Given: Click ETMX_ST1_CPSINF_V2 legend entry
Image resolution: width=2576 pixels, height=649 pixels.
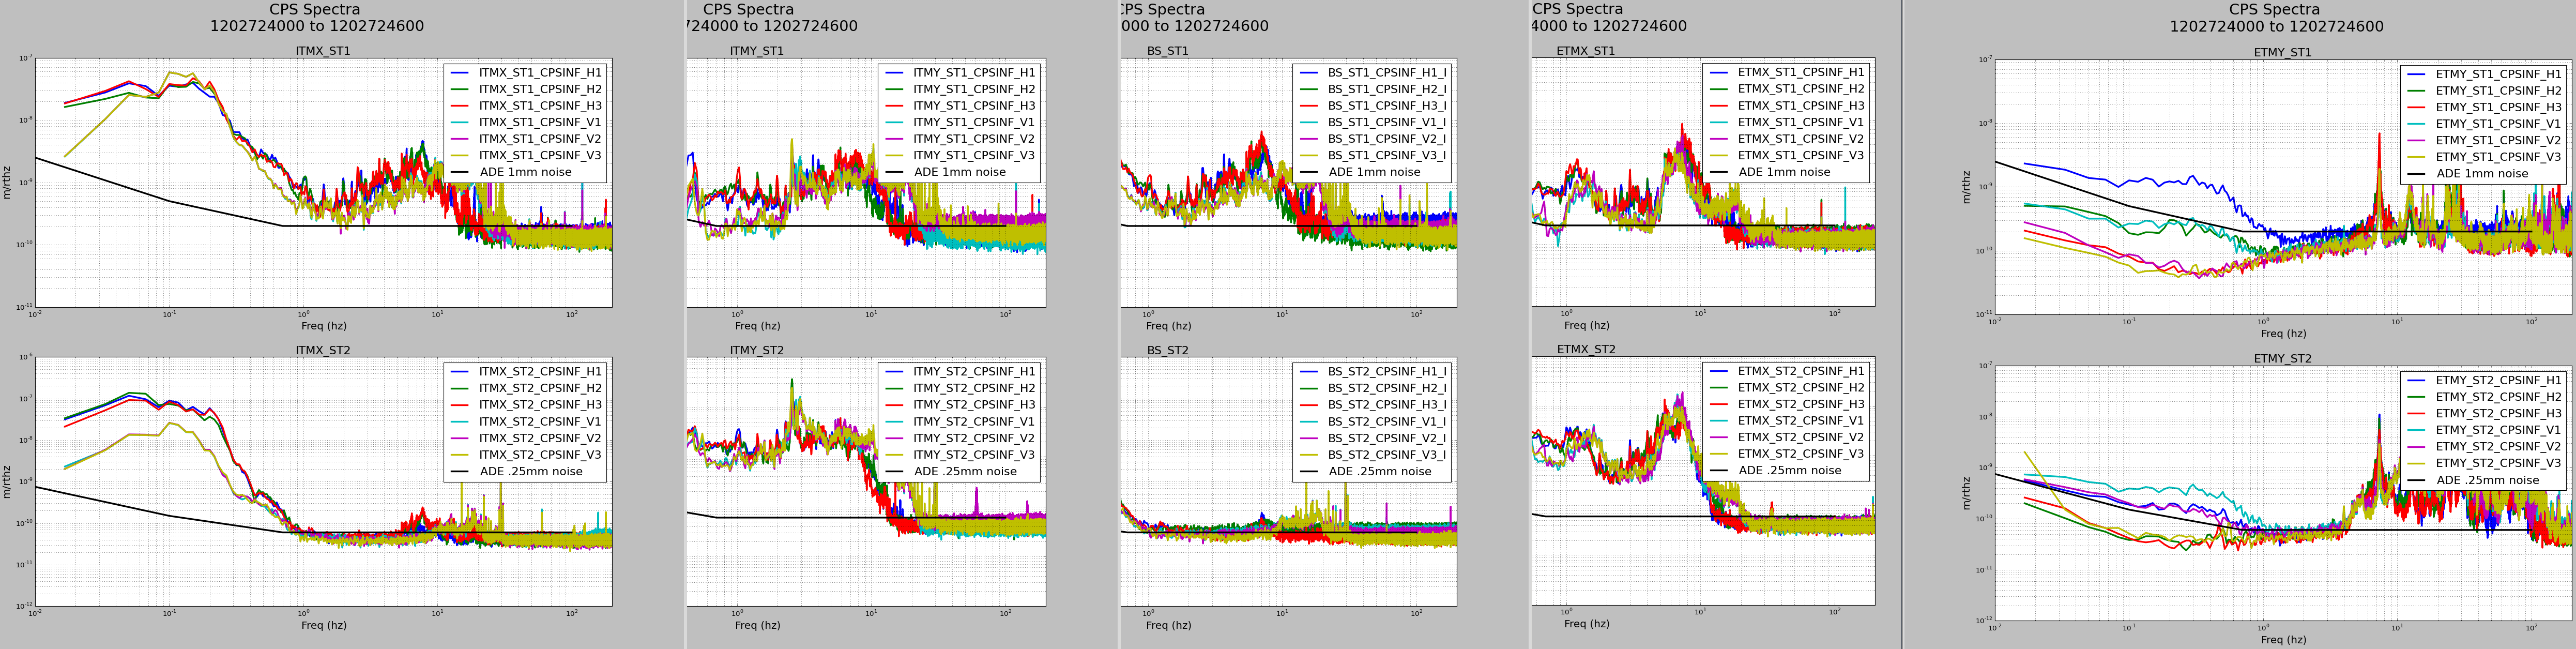Looking at the screenshot, I should (x=1800, y=139).
